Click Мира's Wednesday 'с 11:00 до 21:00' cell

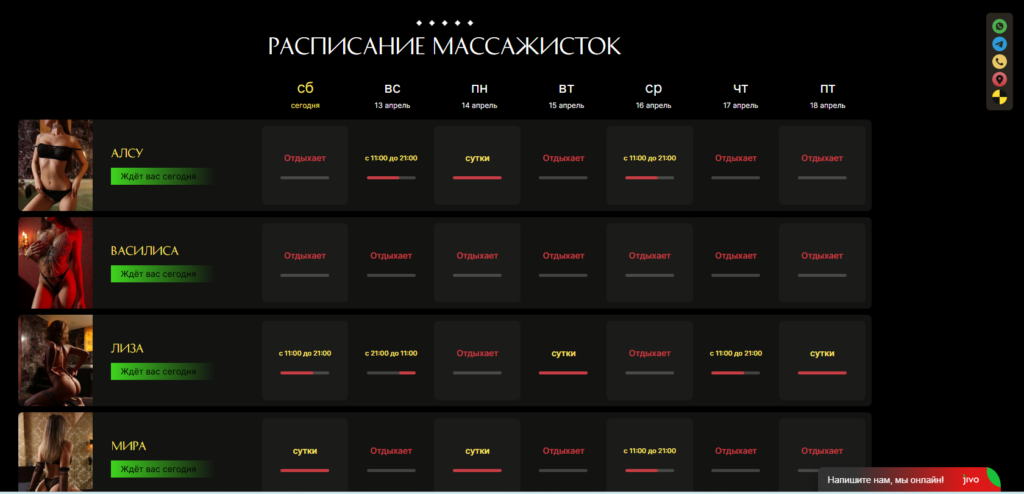(x=650, y=455)
